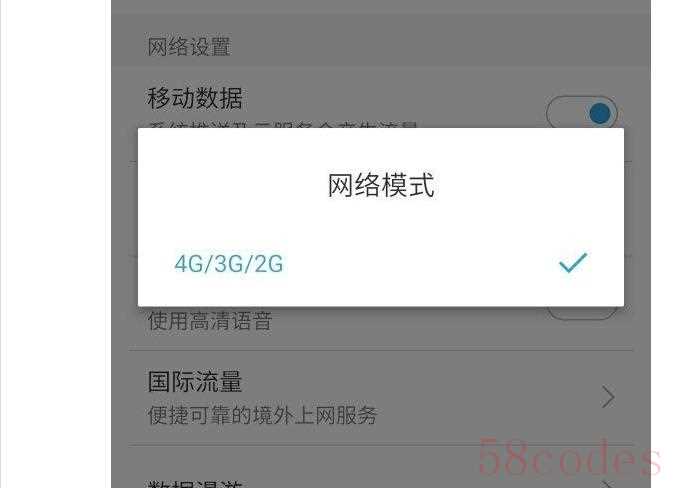
Task: Click the blue knob of 移动数据 switch
Action: [600, 114]
